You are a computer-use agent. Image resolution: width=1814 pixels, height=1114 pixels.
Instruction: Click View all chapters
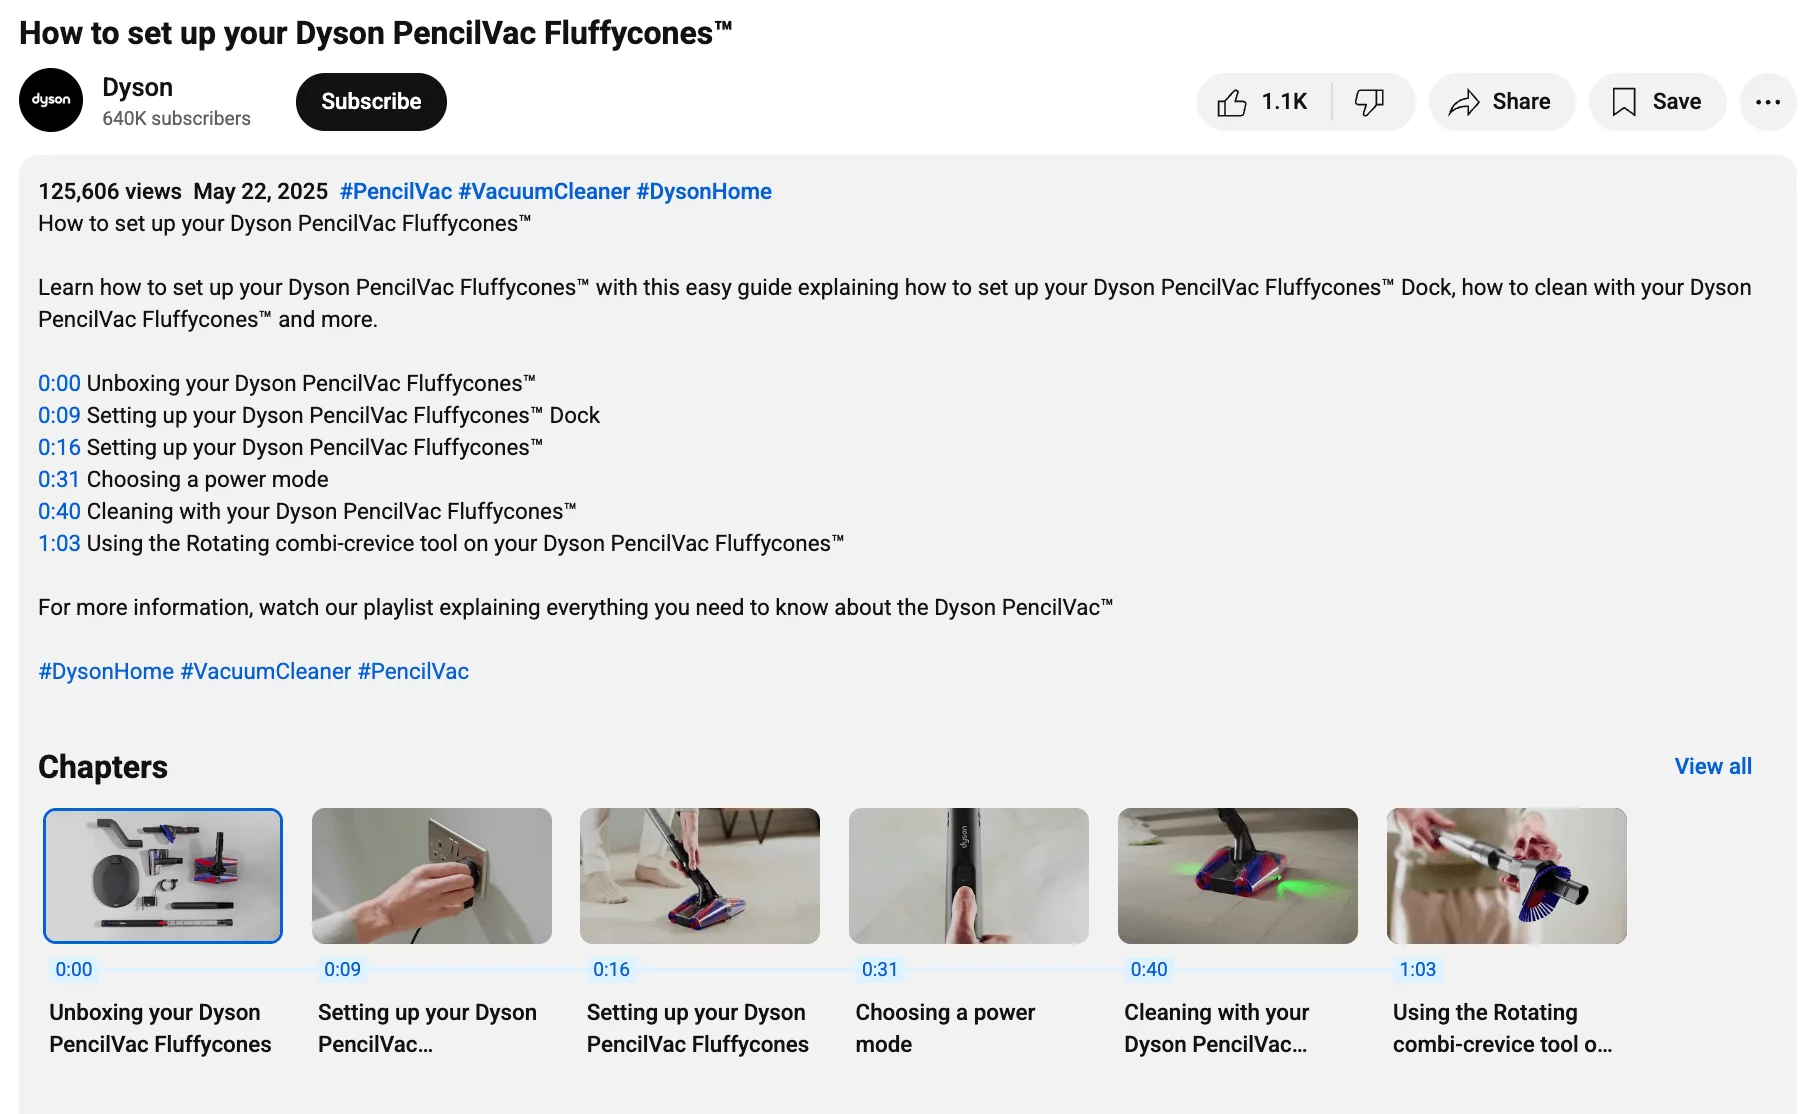(1712, 766)
